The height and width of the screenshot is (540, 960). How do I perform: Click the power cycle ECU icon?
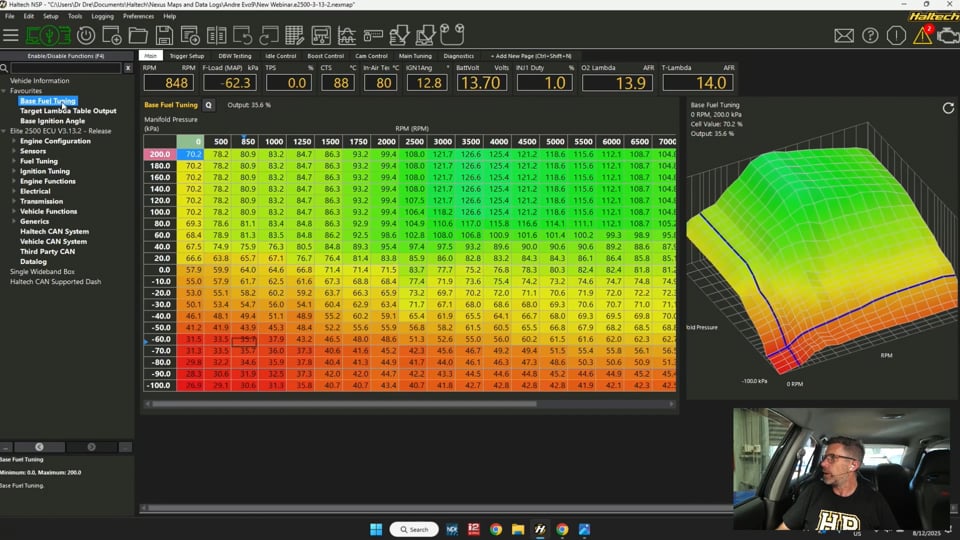[x=86, y=36]
